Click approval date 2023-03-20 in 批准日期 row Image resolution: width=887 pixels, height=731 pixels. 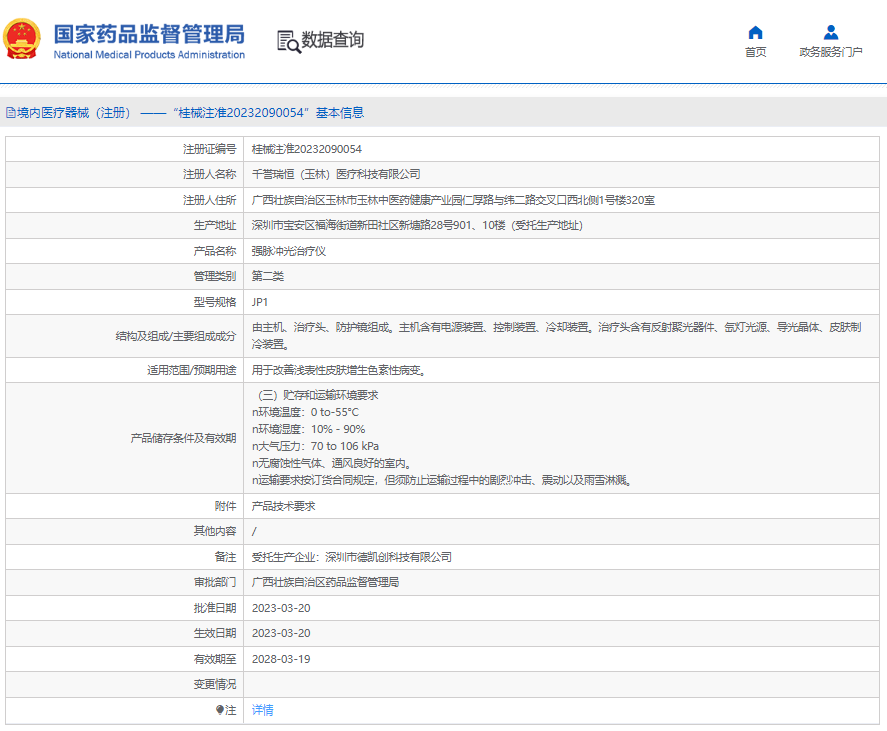pyautogui.click(x=281, y=608)
